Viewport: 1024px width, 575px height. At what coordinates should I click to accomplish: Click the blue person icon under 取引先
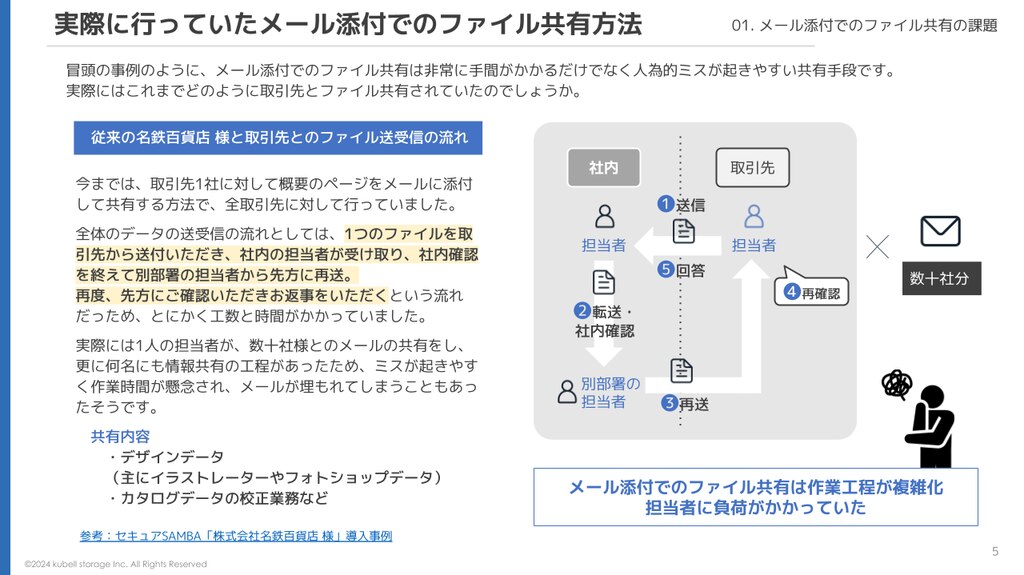pos(754,216)
